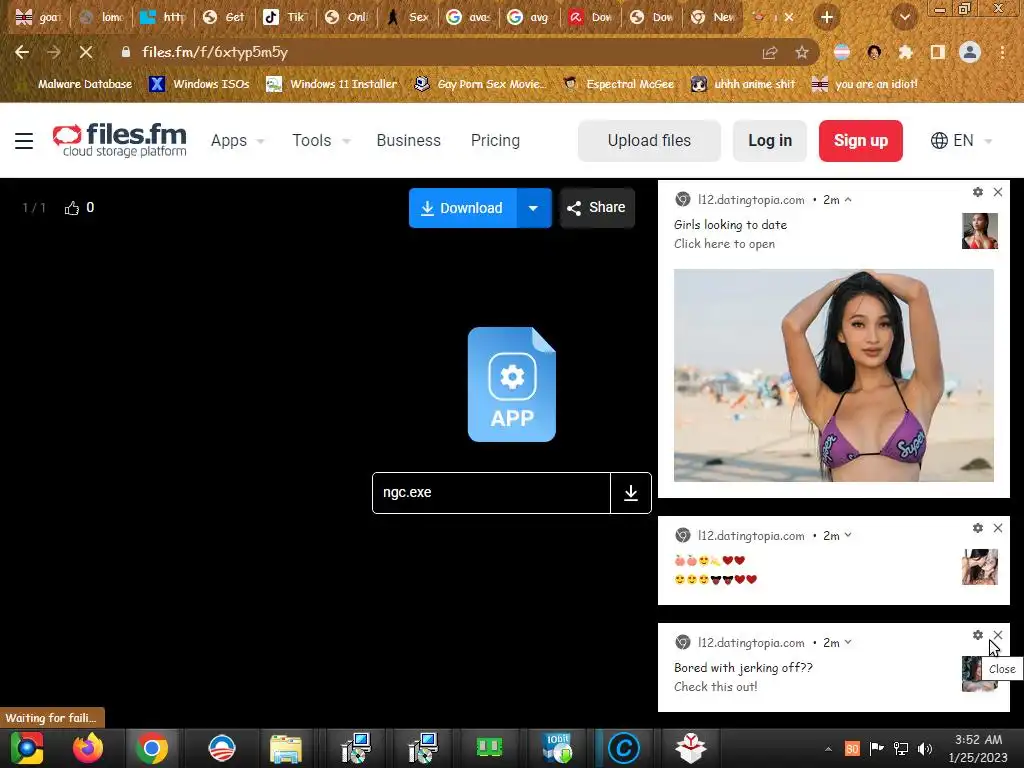1024x768 pixels.
Task: Click the blue APP file icon
Action: pos(512,385)
